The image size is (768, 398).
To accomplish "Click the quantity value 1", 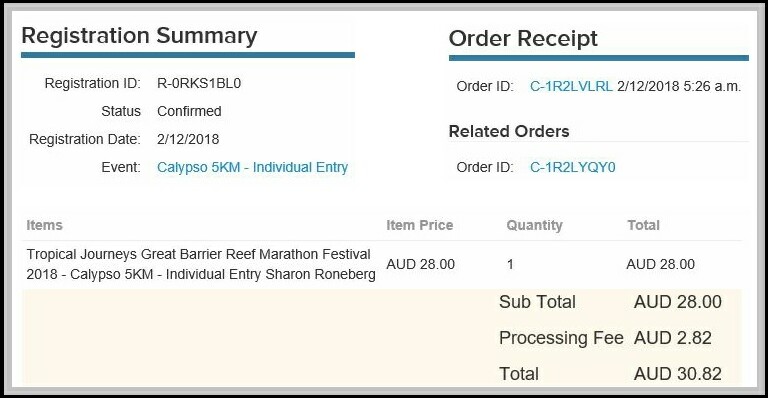I will pos(510,265).
